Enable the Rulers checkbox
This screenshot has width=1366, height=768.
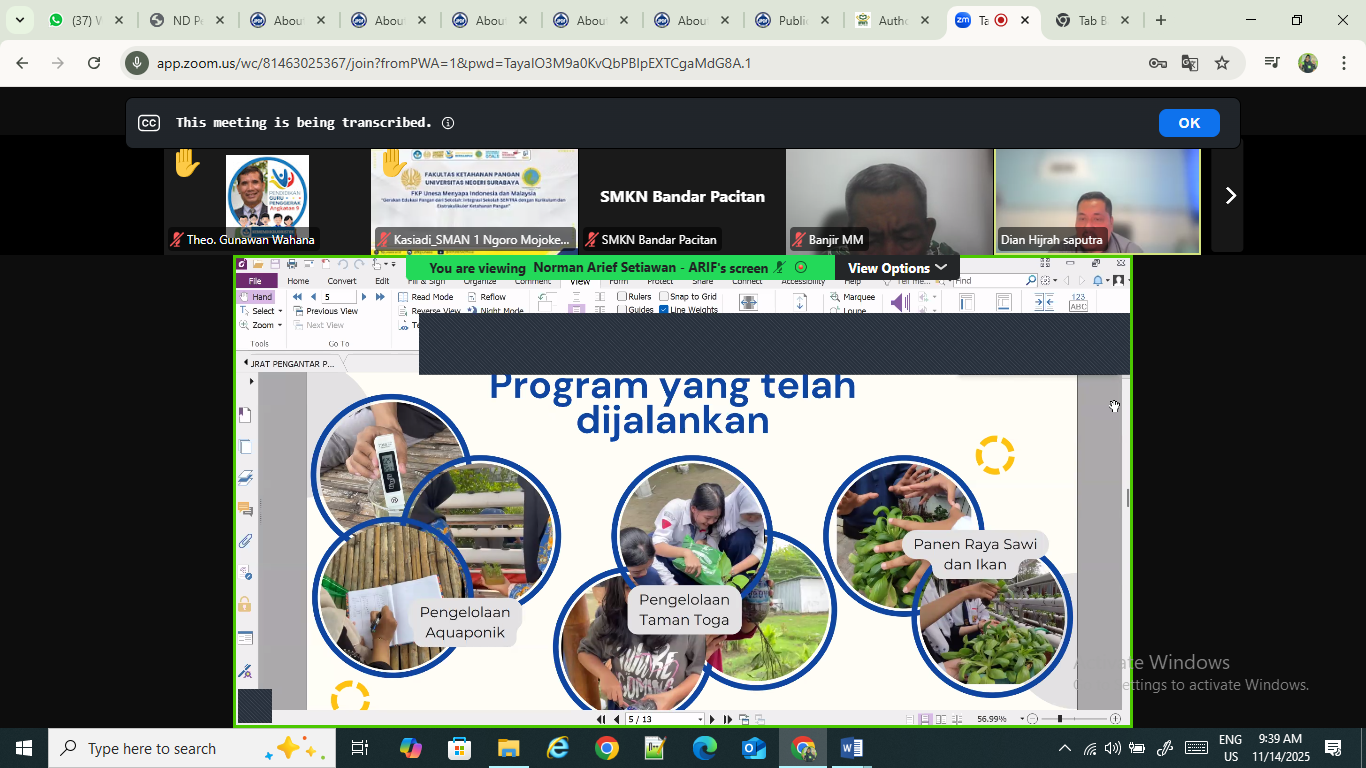click(x=622, y=297)
